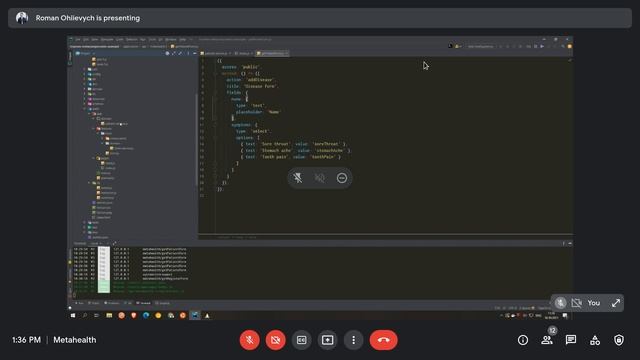Open the notification center in shared screen tray
This screenshot has height=360, width=640.
[565, 316]
